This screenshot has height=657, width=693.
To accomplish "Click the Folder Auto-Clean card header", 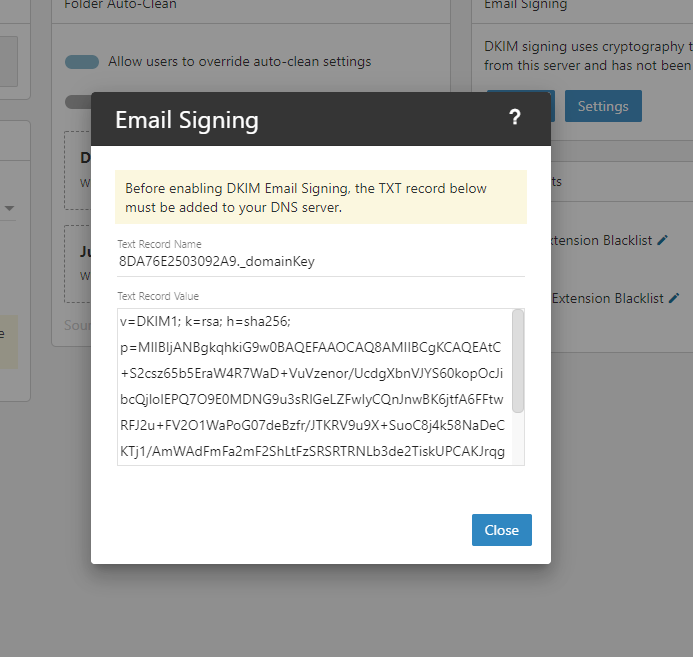I will coord(120,5).
